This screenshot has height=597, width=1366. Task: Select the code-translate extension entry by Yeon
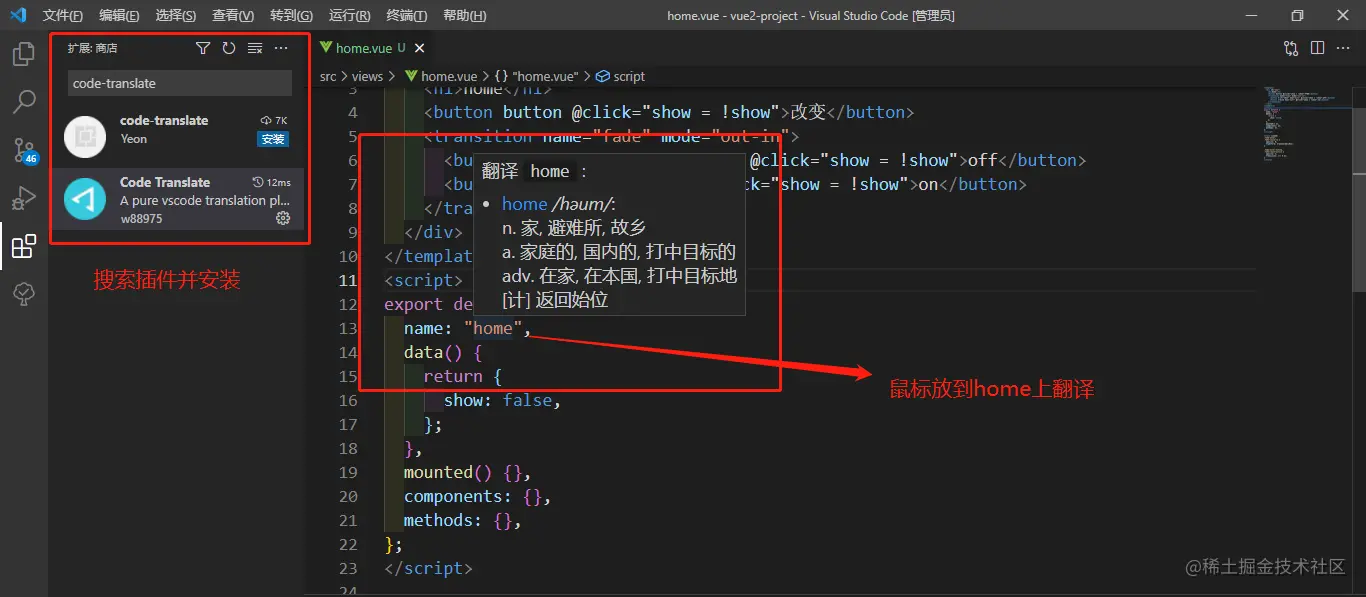(x=178, y=137)
